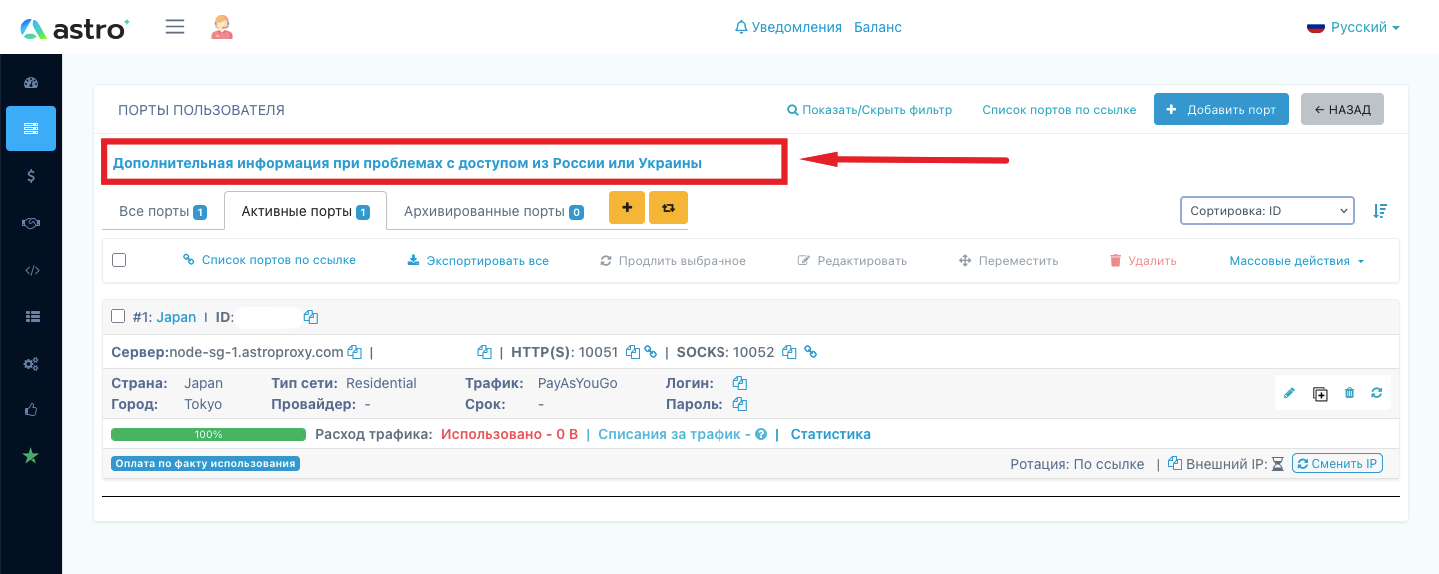Delete the Japan port with trash icon
The image size is (1439, 574).
pos(1349,393)
